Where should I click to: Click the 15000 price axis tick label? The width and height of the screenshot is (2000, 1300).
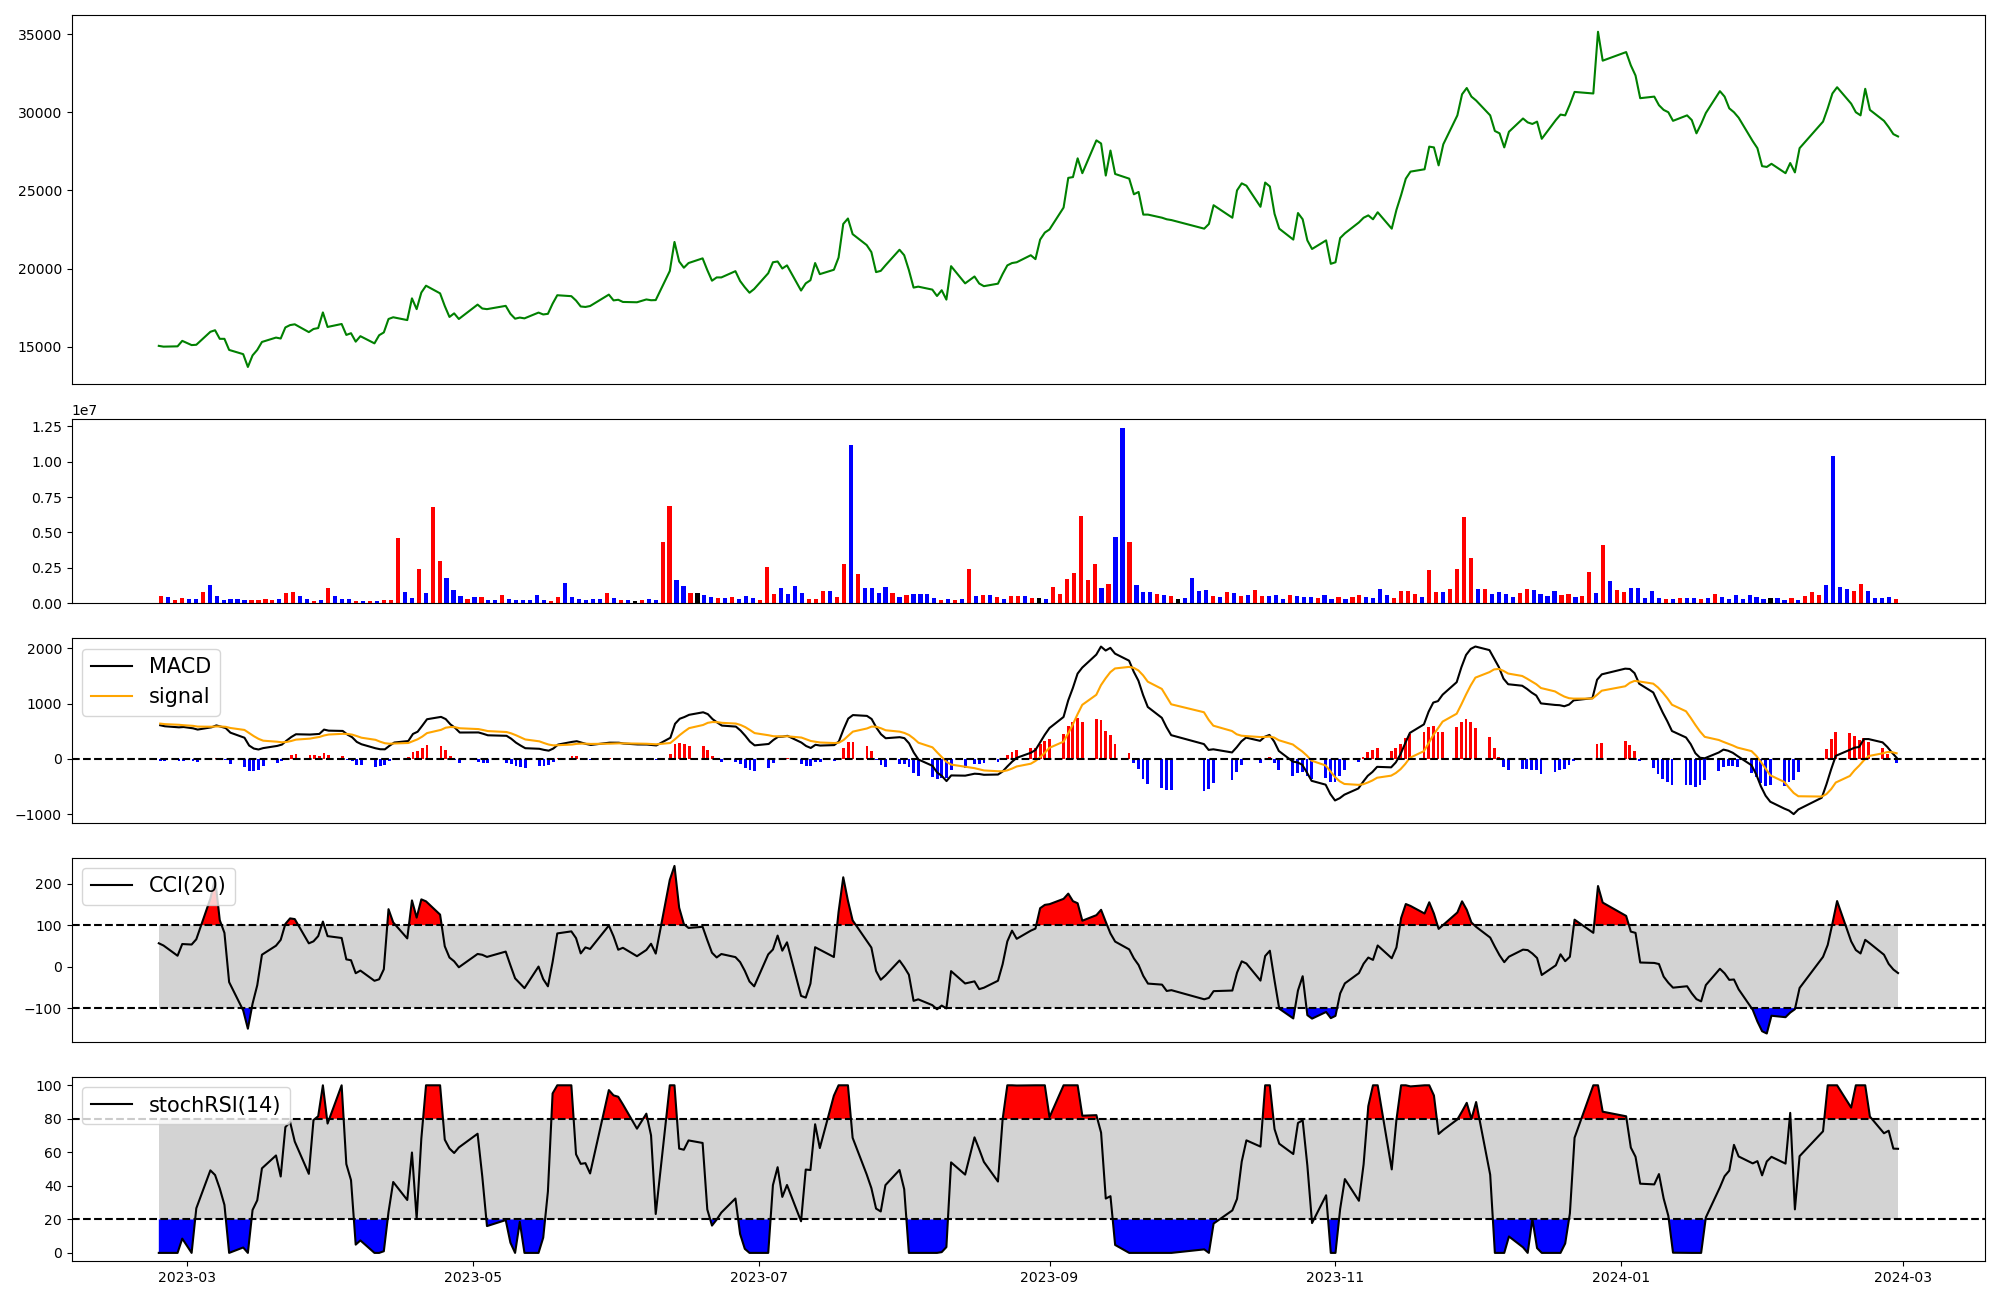click(x=41, y=348)
